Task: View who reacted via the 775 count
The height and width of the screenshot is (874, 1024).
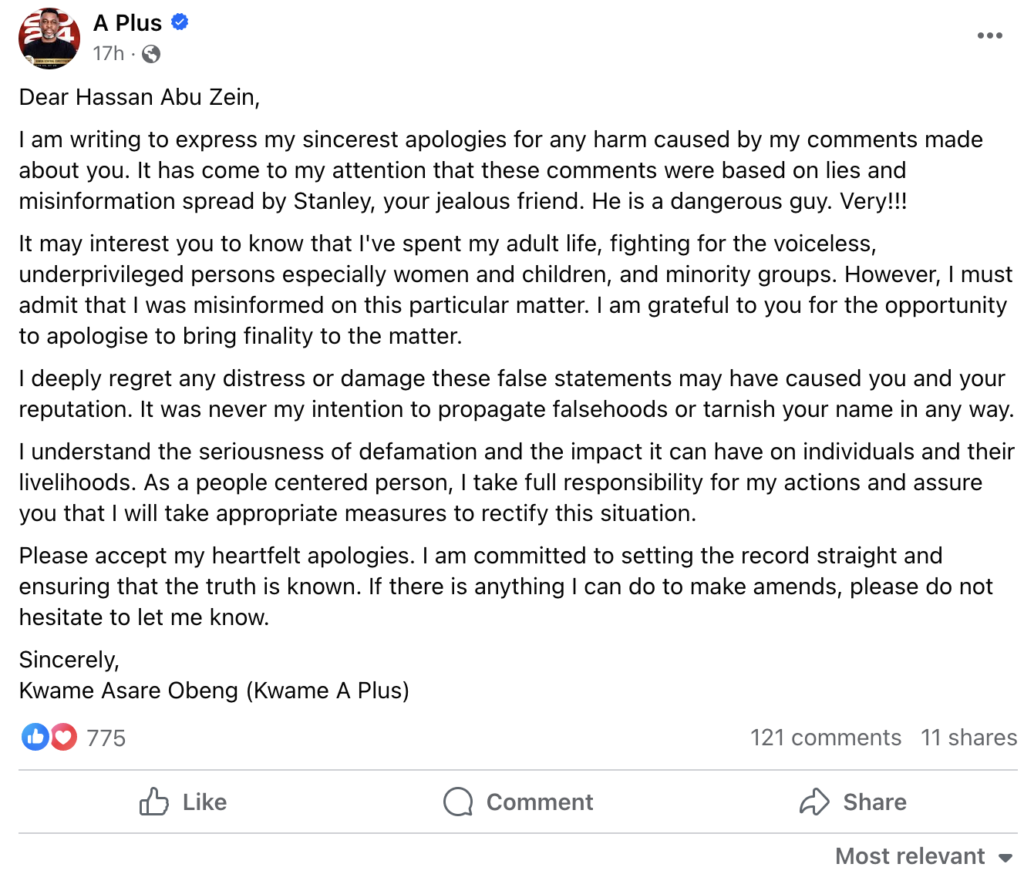Action: tap(106, 738)
